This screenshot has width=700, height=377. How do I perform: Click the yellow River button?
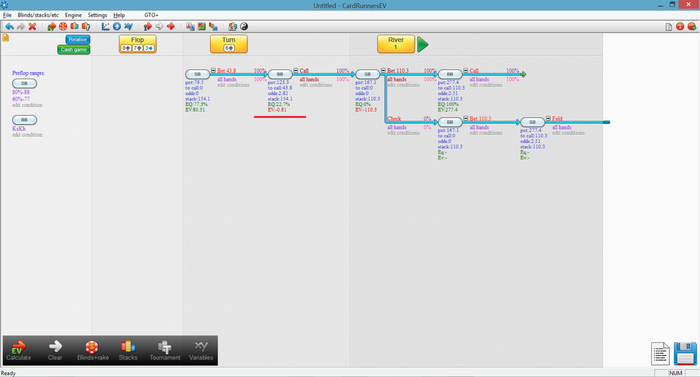coord(396,44)
